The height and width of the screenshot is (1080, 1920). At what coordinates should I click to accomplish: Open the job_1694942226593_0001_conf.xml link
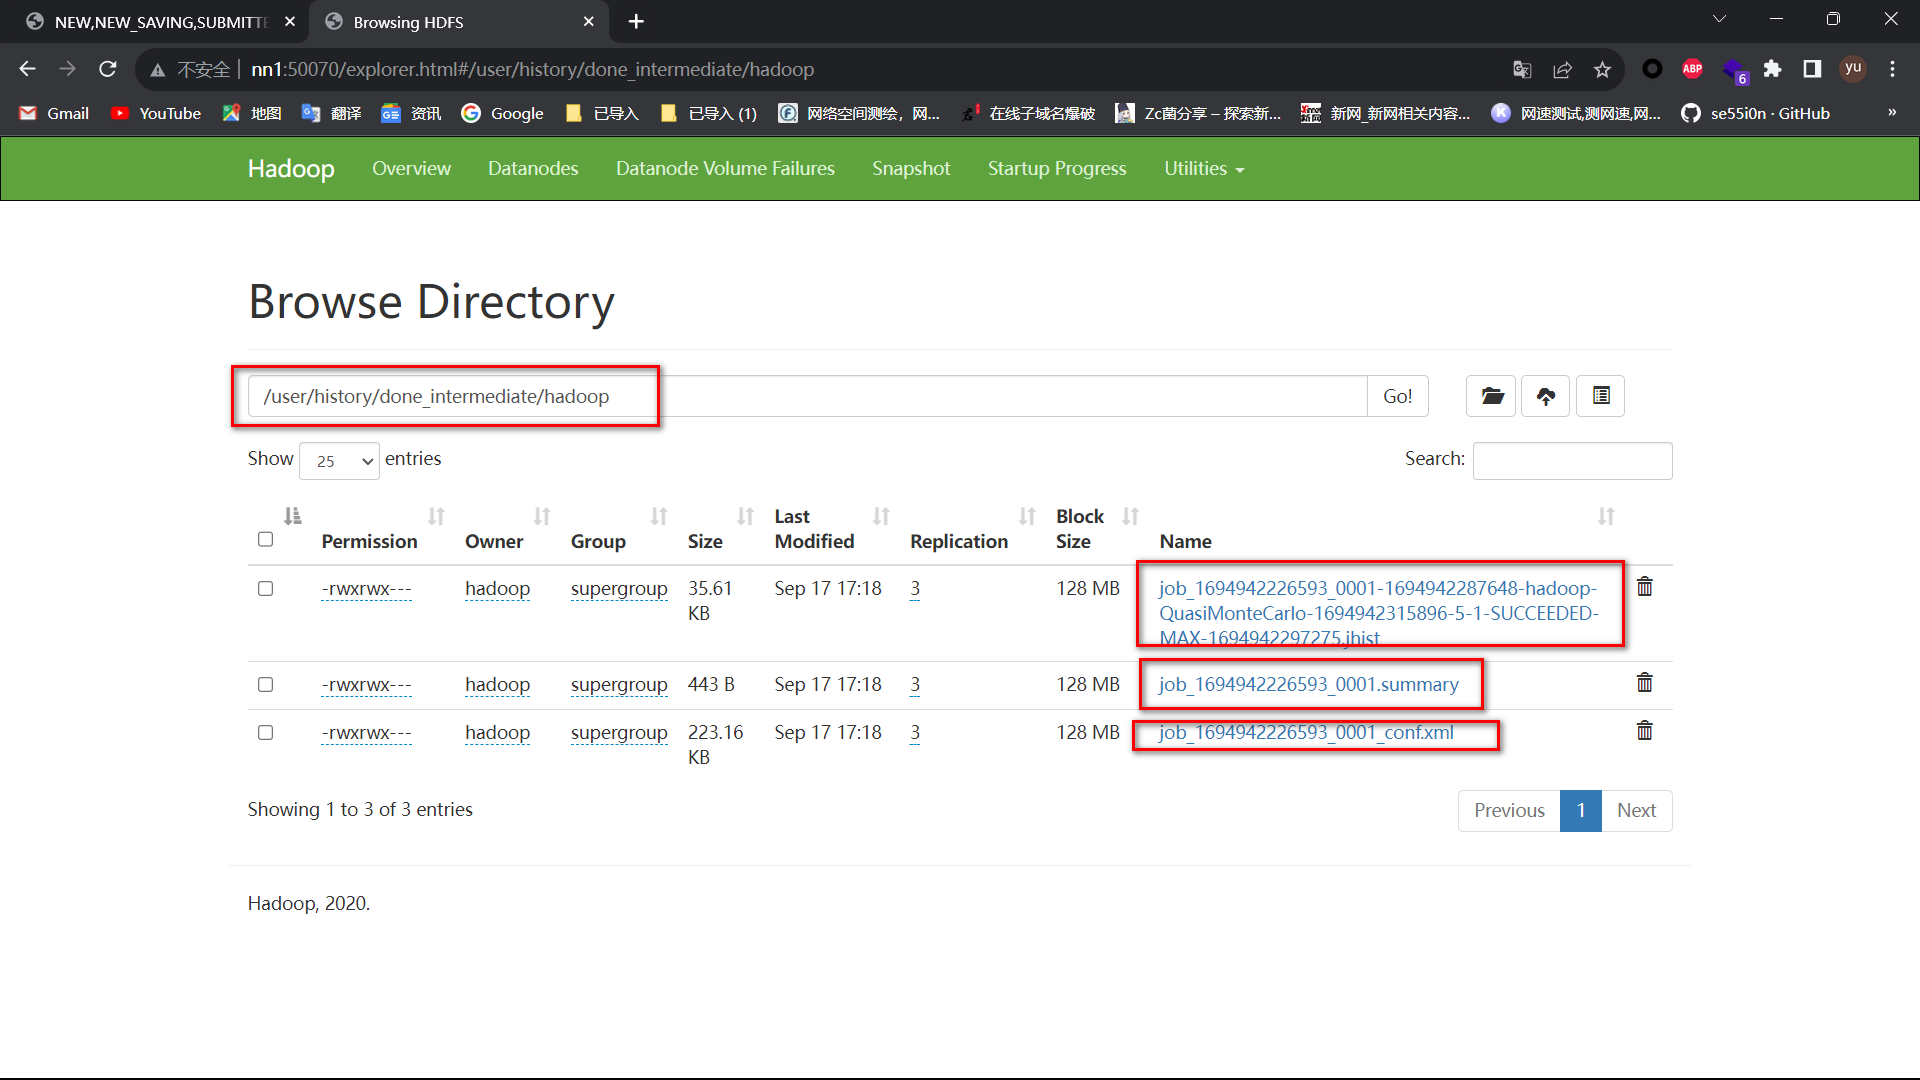click(x=1306, y=733)
